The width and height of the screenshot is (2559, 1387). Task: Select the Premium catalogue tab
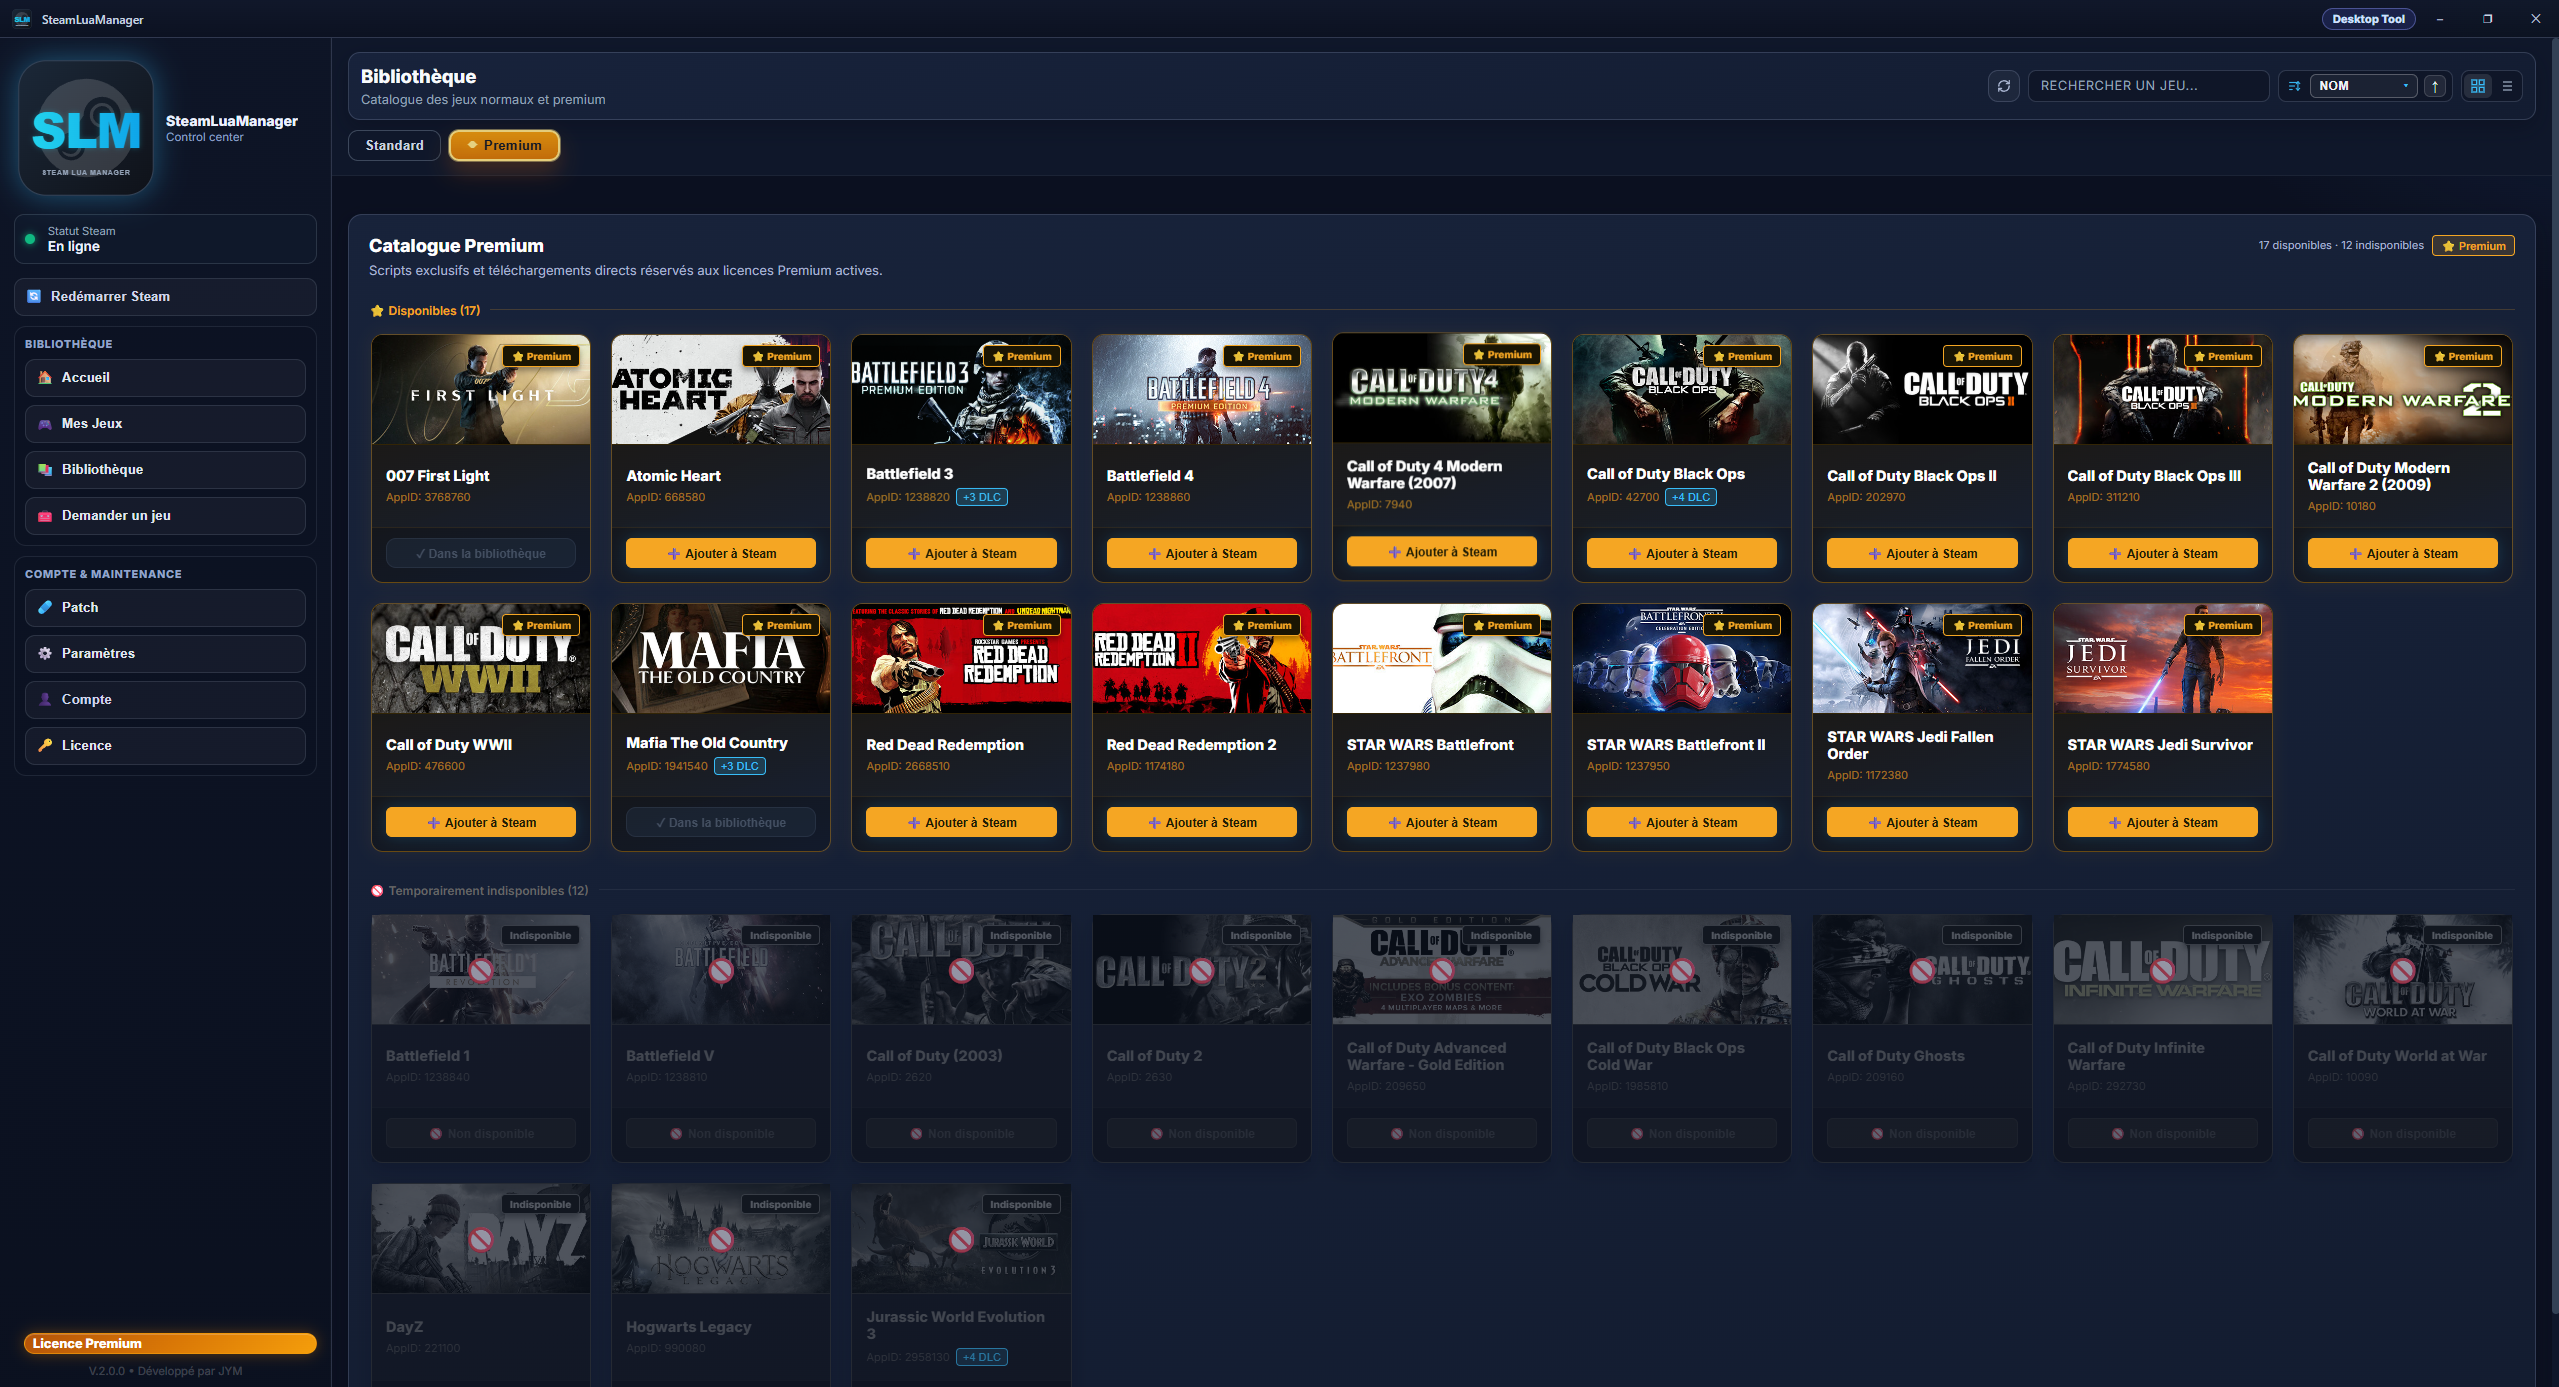(x=504, y=145)
